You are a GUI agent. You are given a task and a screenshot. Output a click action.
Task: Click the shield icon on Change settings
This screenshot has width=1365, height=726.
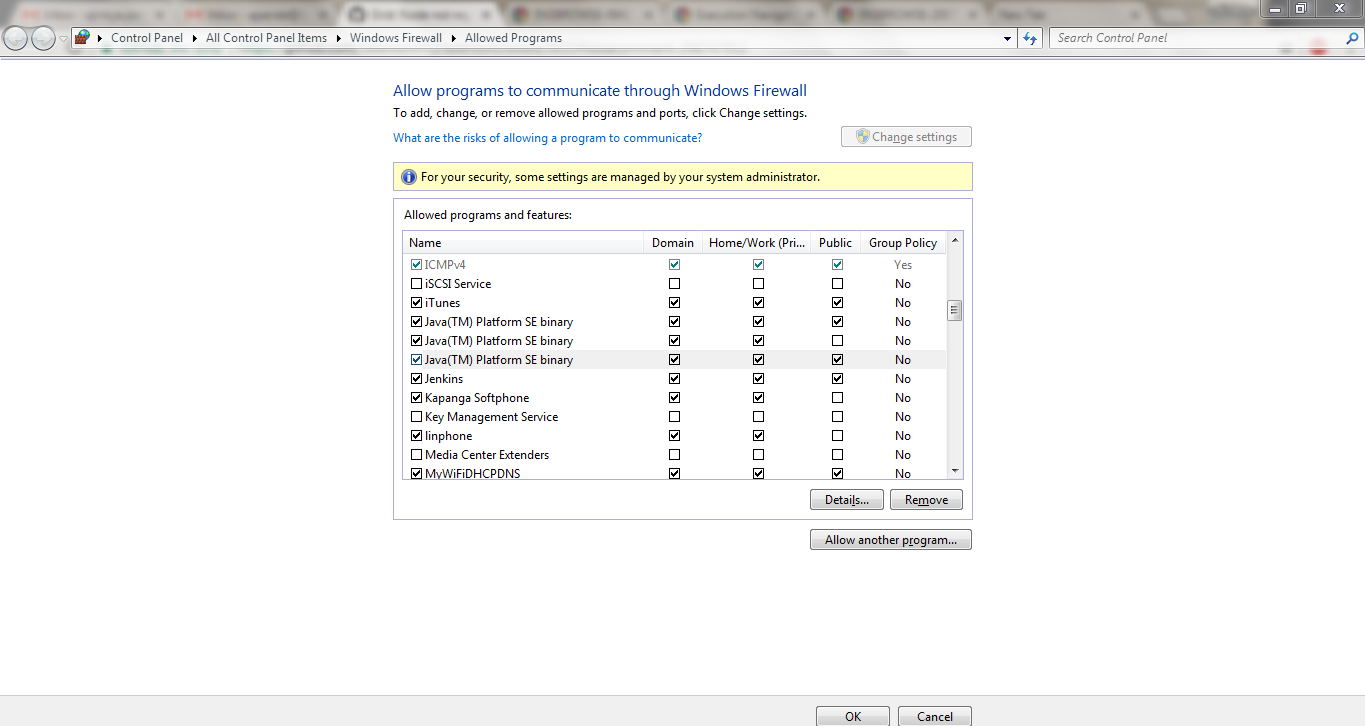point(860,136)
